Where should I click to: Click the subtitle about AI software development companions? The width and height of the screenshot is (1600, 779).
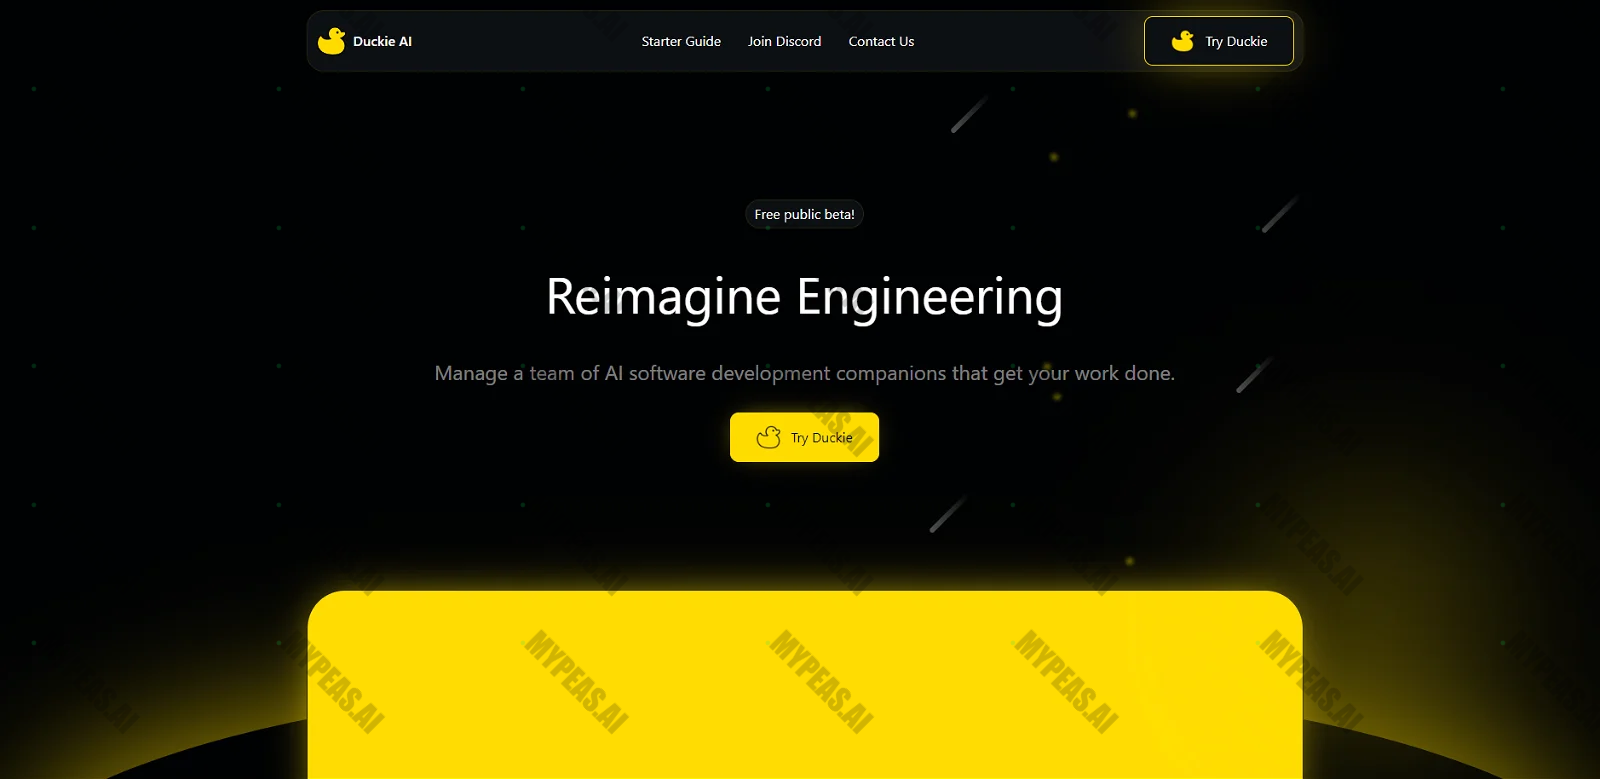[x=804, y=373]
